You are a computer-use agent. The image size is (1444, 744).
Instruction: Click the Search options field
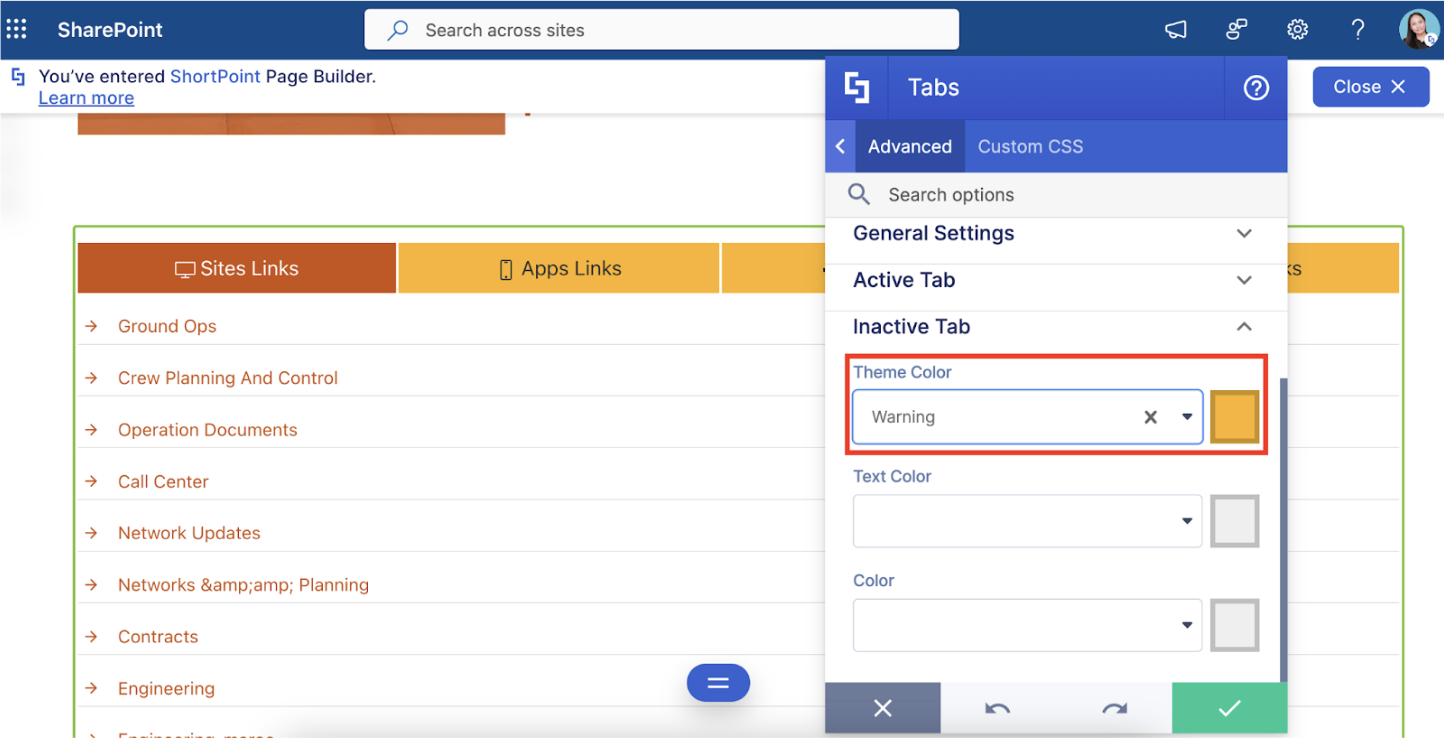tap(1056, 194)
